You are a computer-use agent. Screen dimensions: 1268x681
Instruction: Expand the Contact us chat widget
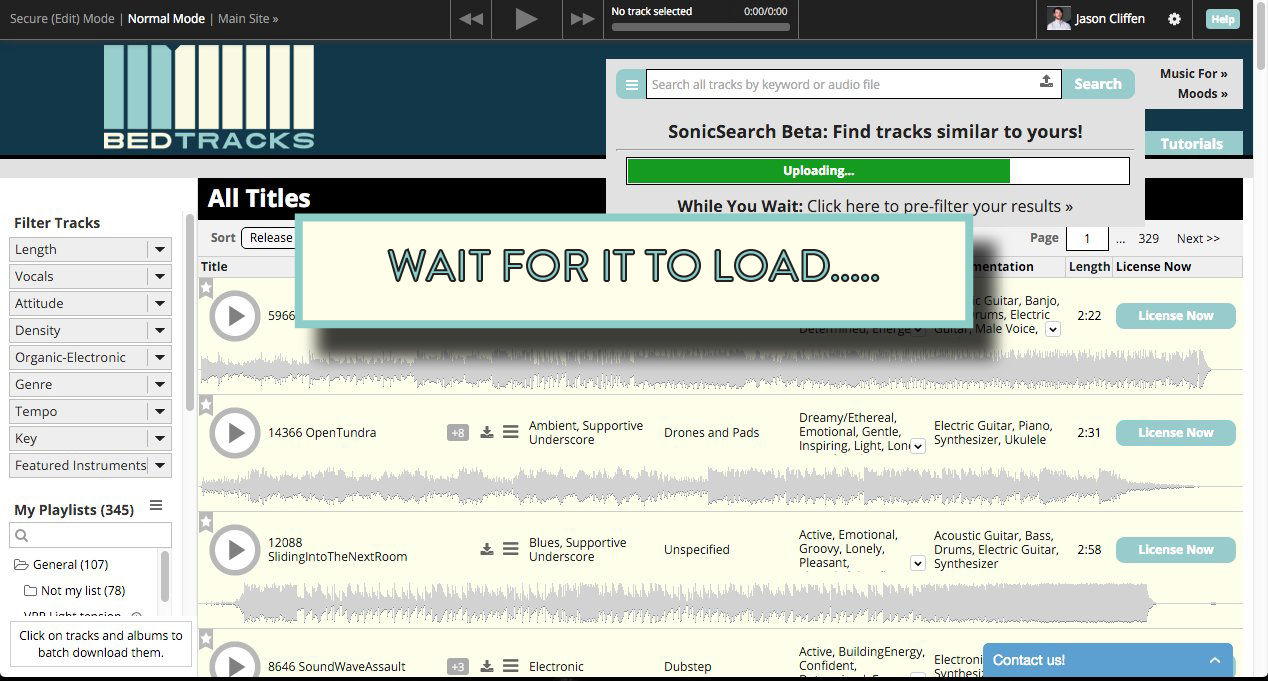pyautogui.click(x=1109, y=661)
